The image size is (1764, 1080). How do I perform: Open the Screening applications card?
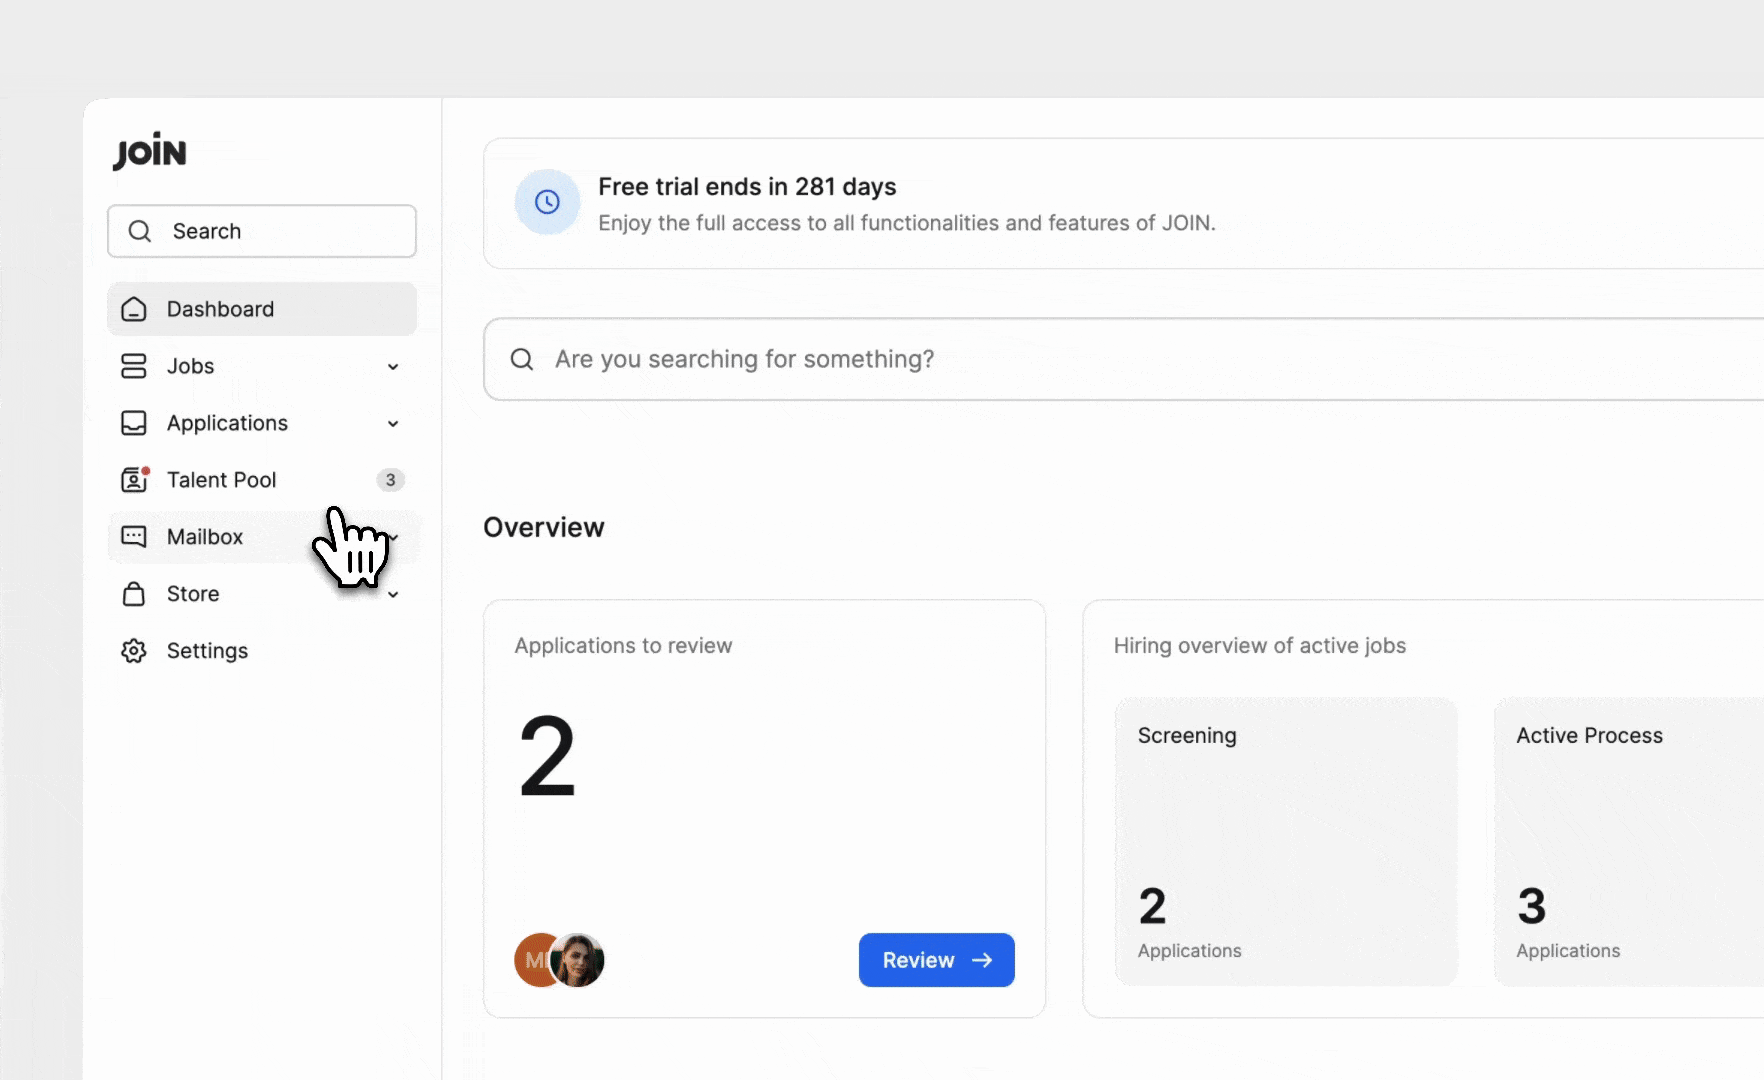coord(1286,841)
